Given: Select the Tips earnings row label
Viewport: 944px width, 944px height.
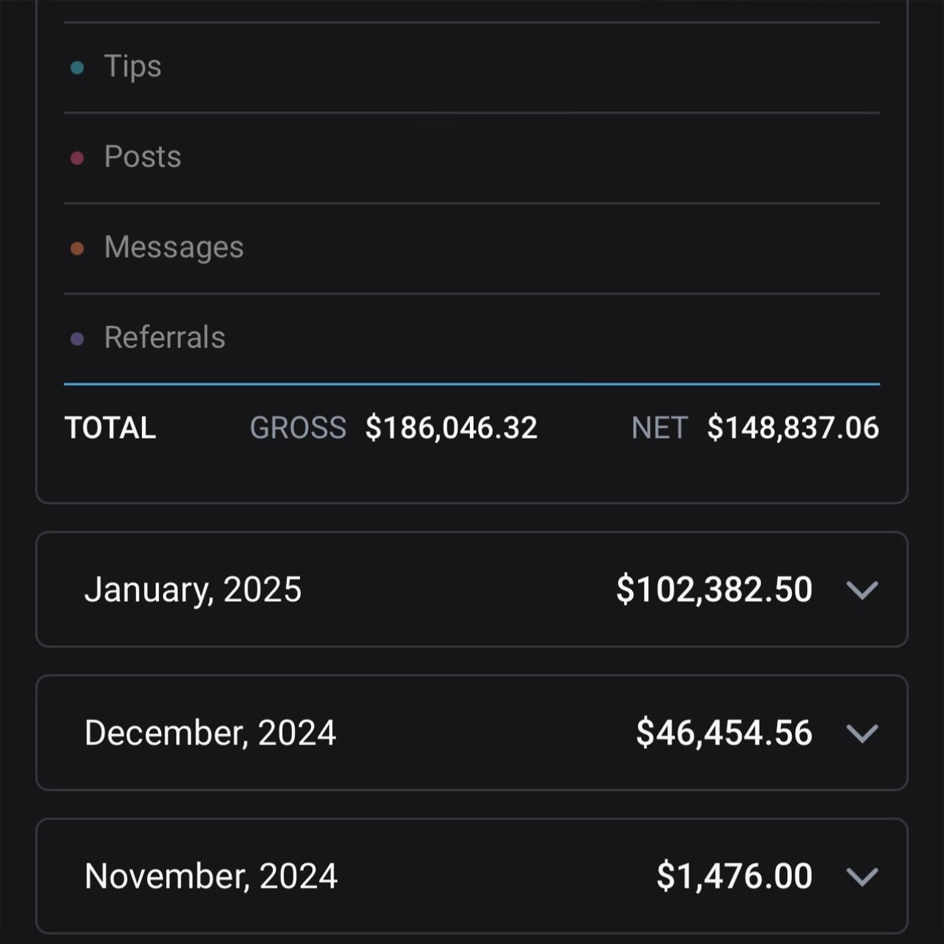Looking at the screenshot, I should pos(132,67).
